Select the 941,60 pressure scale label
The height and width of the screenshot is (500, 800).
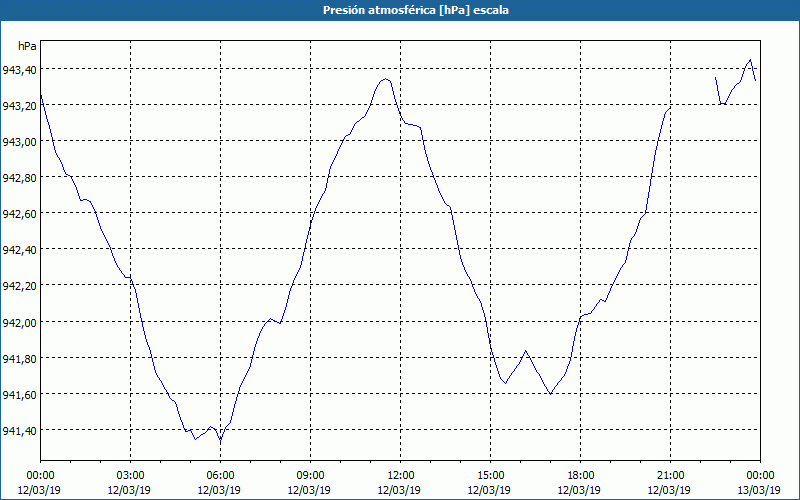coord(19,395)
